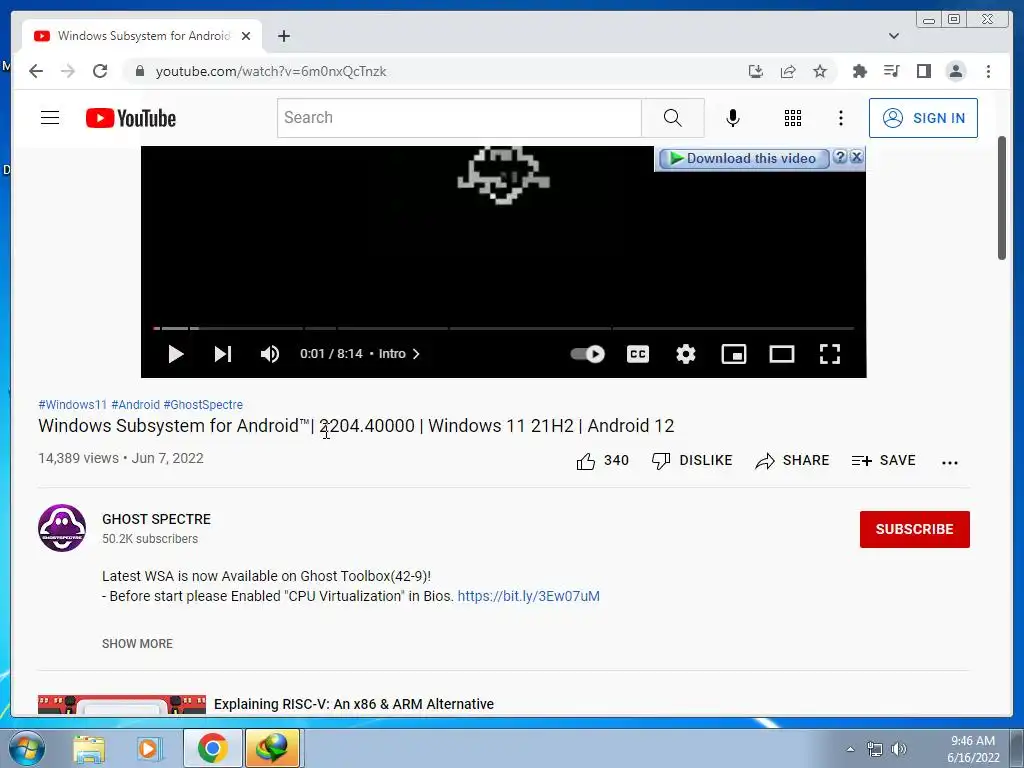Open a new Chrome tab

click(283, 36)
